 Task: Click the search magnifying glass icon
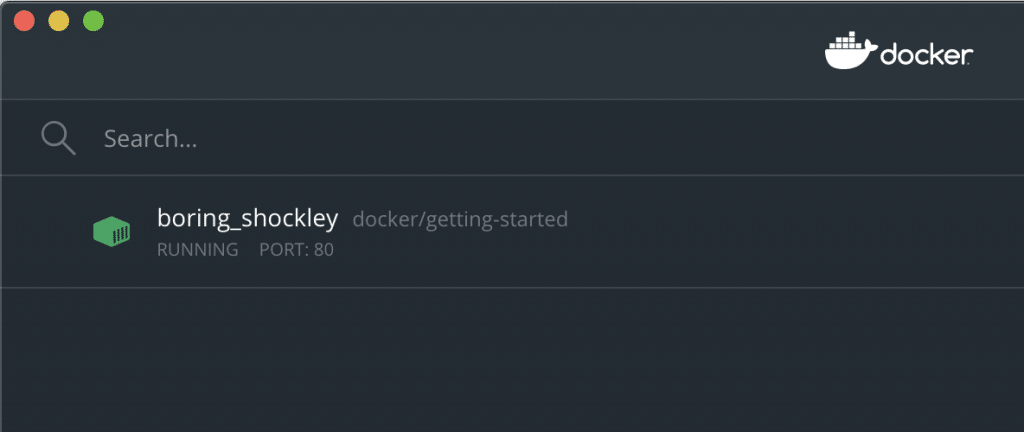coord(58,138)
